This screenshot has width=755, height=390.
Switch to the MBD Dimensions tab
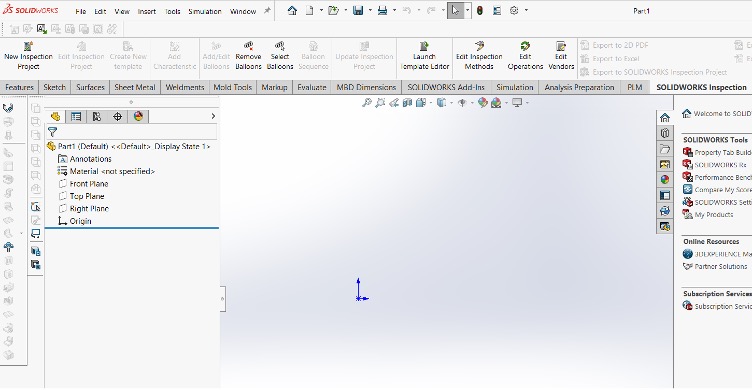pos(366,87)
